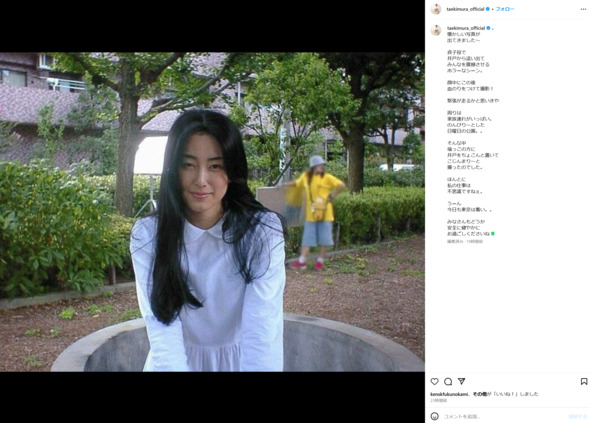Click the timestamp below the likes line
The height and width of the screenshot is (423, 590).
click(438, 400)
